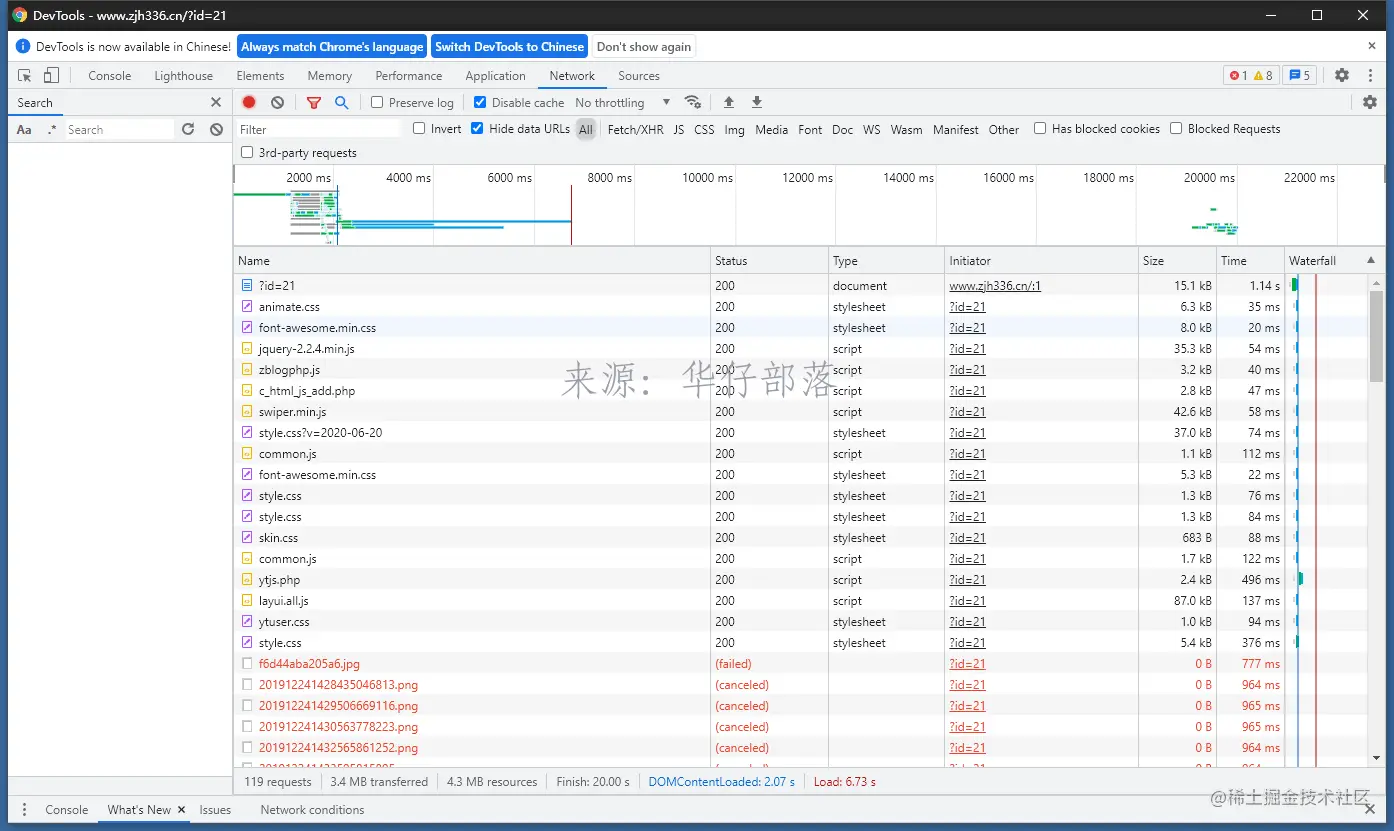The image size is (1394, 831).
Task: Click Always match Chrome's language button
Action: point(332,46)
